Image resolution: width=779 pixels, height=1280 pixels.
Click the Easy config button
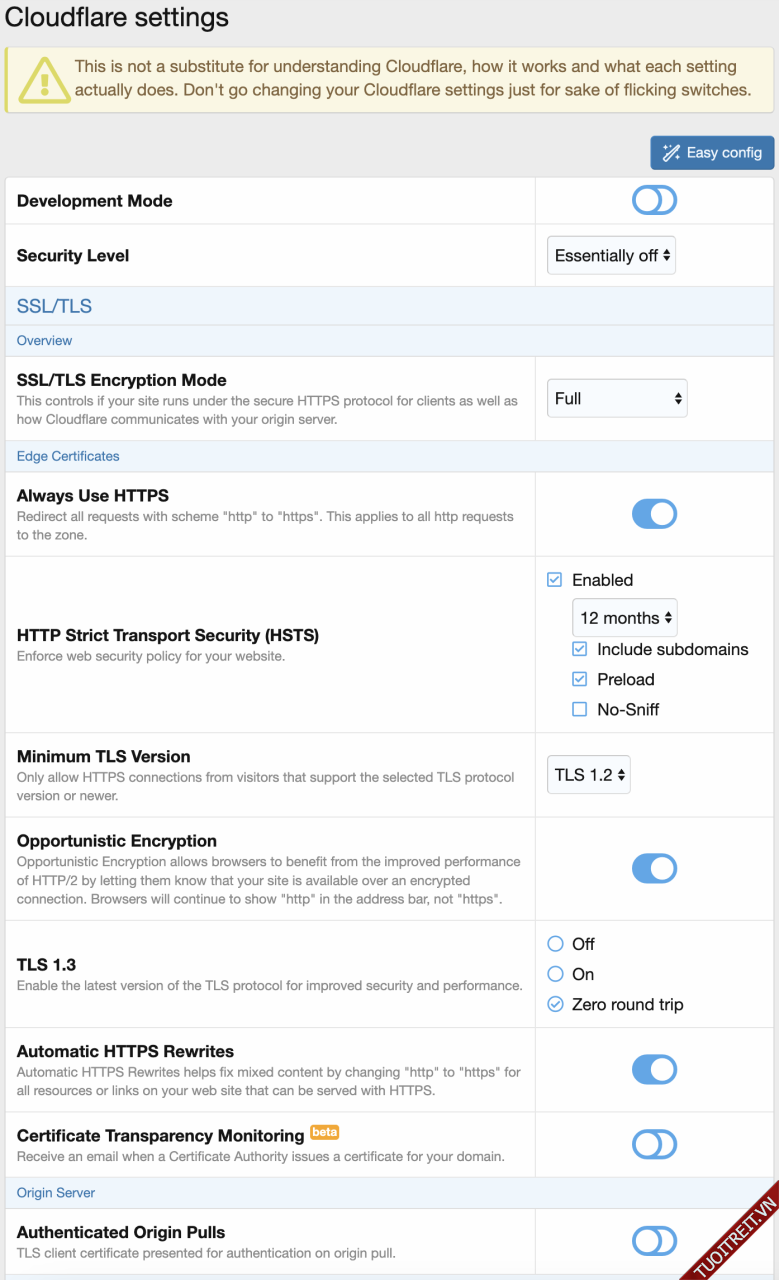[712, 152]
